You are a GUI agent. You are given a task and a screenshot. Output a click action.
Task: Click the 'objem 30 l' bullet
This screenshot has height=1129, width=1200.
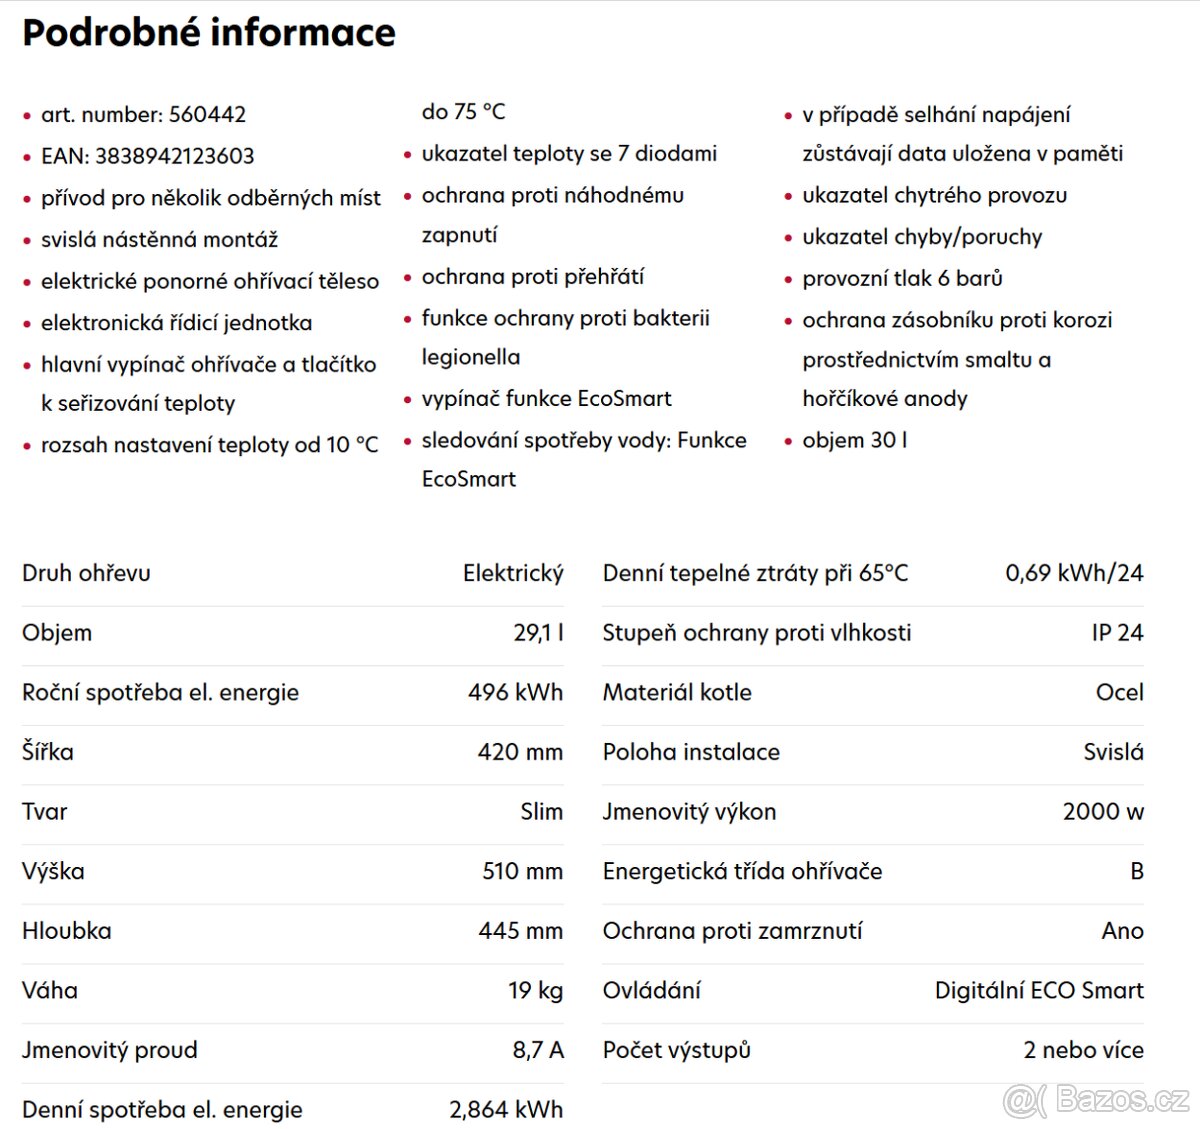point(854,441)
